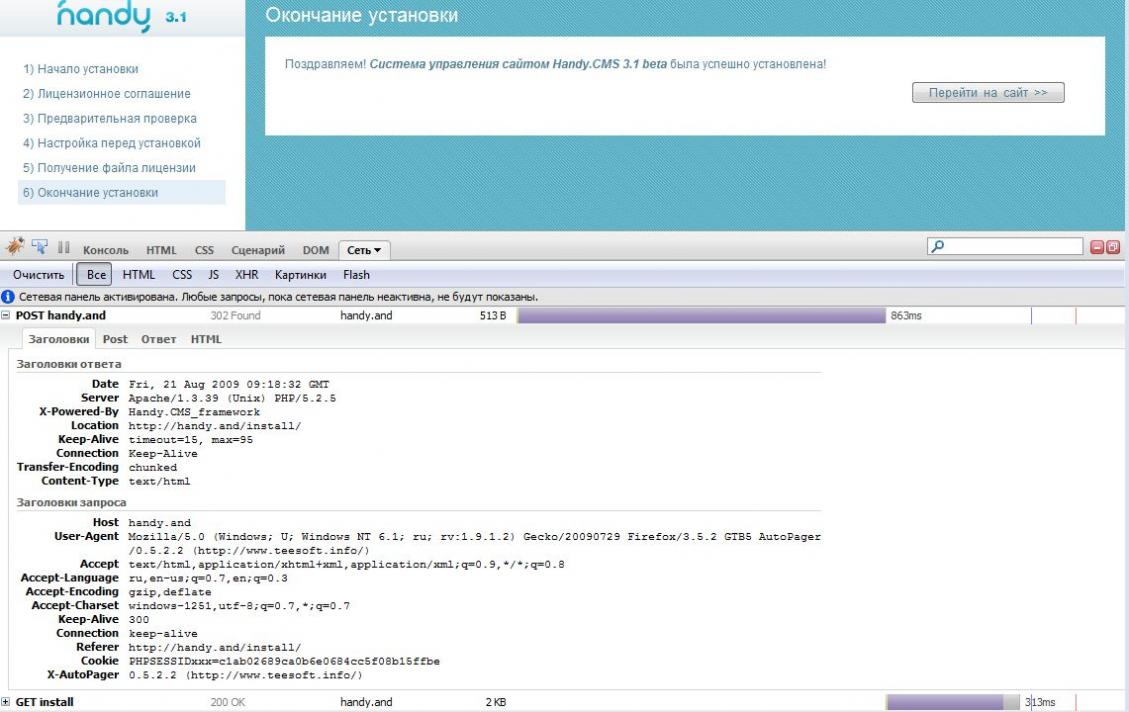Minimize Firebug with the red minus icon
The height and width of the screenshot is (712, 1129).
point(1097,247)
